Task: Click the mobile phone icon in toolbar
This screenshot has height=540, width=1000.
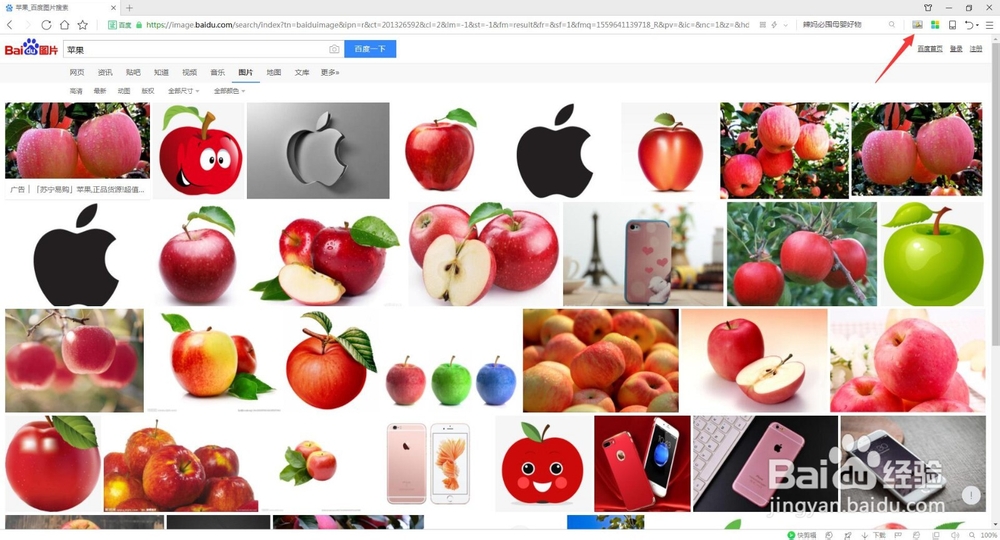Action: point(952,25)
